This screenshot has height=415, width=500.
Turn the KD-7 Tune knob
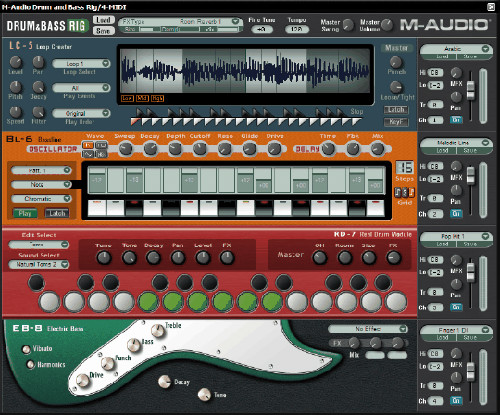coord(104,258)
